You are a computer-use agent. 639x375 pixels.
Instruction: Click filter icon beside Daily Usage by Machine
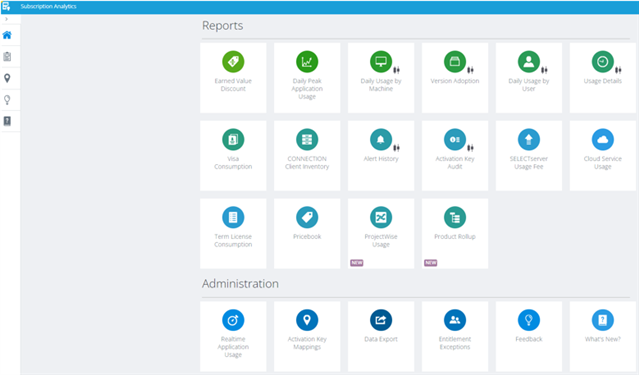click(x=396, y=70)
